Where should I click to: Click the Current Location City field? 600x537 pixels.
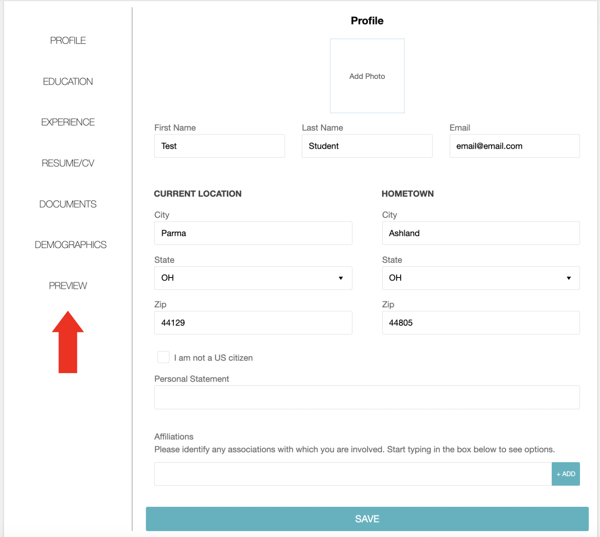pos(253,233)
